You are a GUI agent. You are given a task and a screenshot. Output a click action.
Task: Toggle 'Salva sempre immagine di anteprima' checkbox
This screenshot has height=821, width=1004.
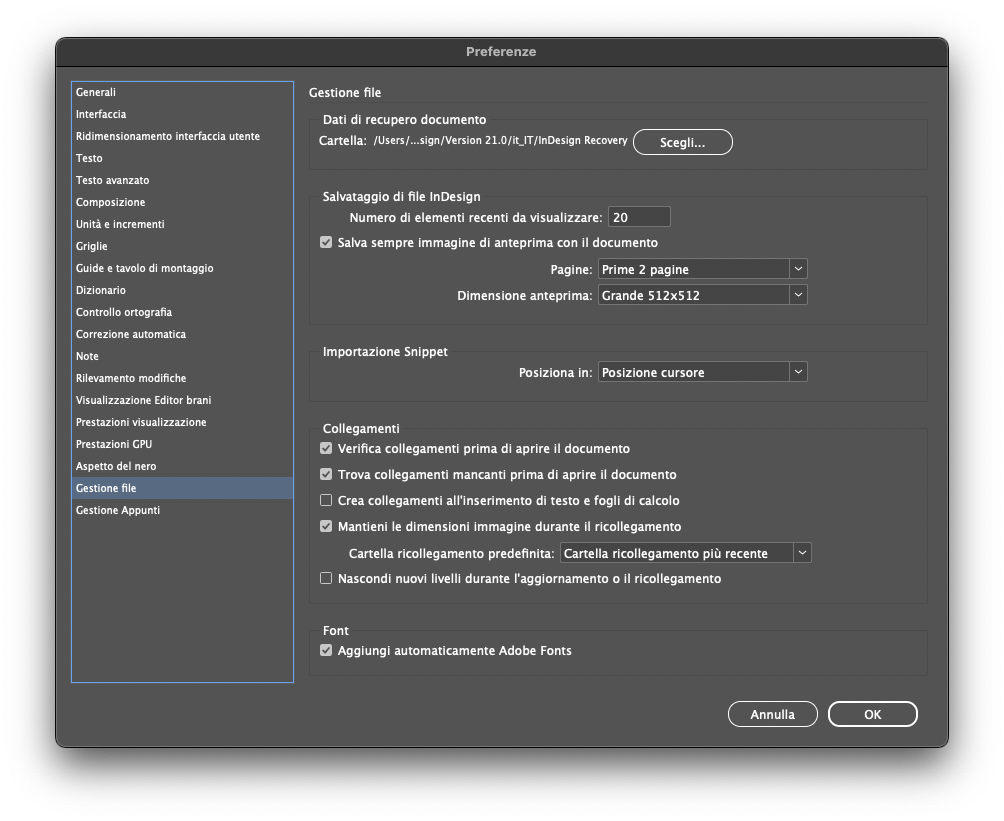tap(326, 243)
